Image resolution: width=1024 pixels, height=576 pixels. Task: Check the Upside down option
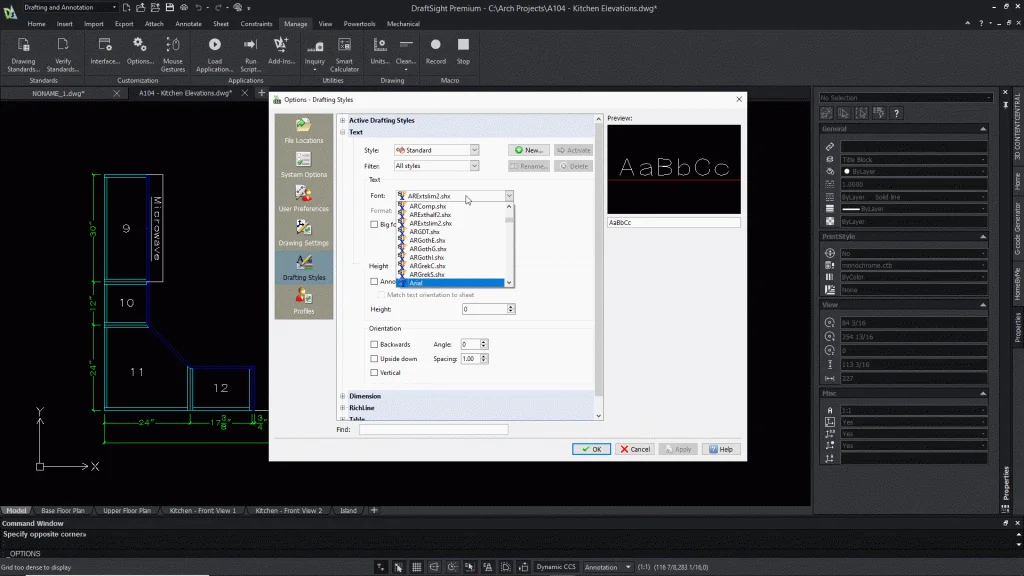[x=374, y=358]
